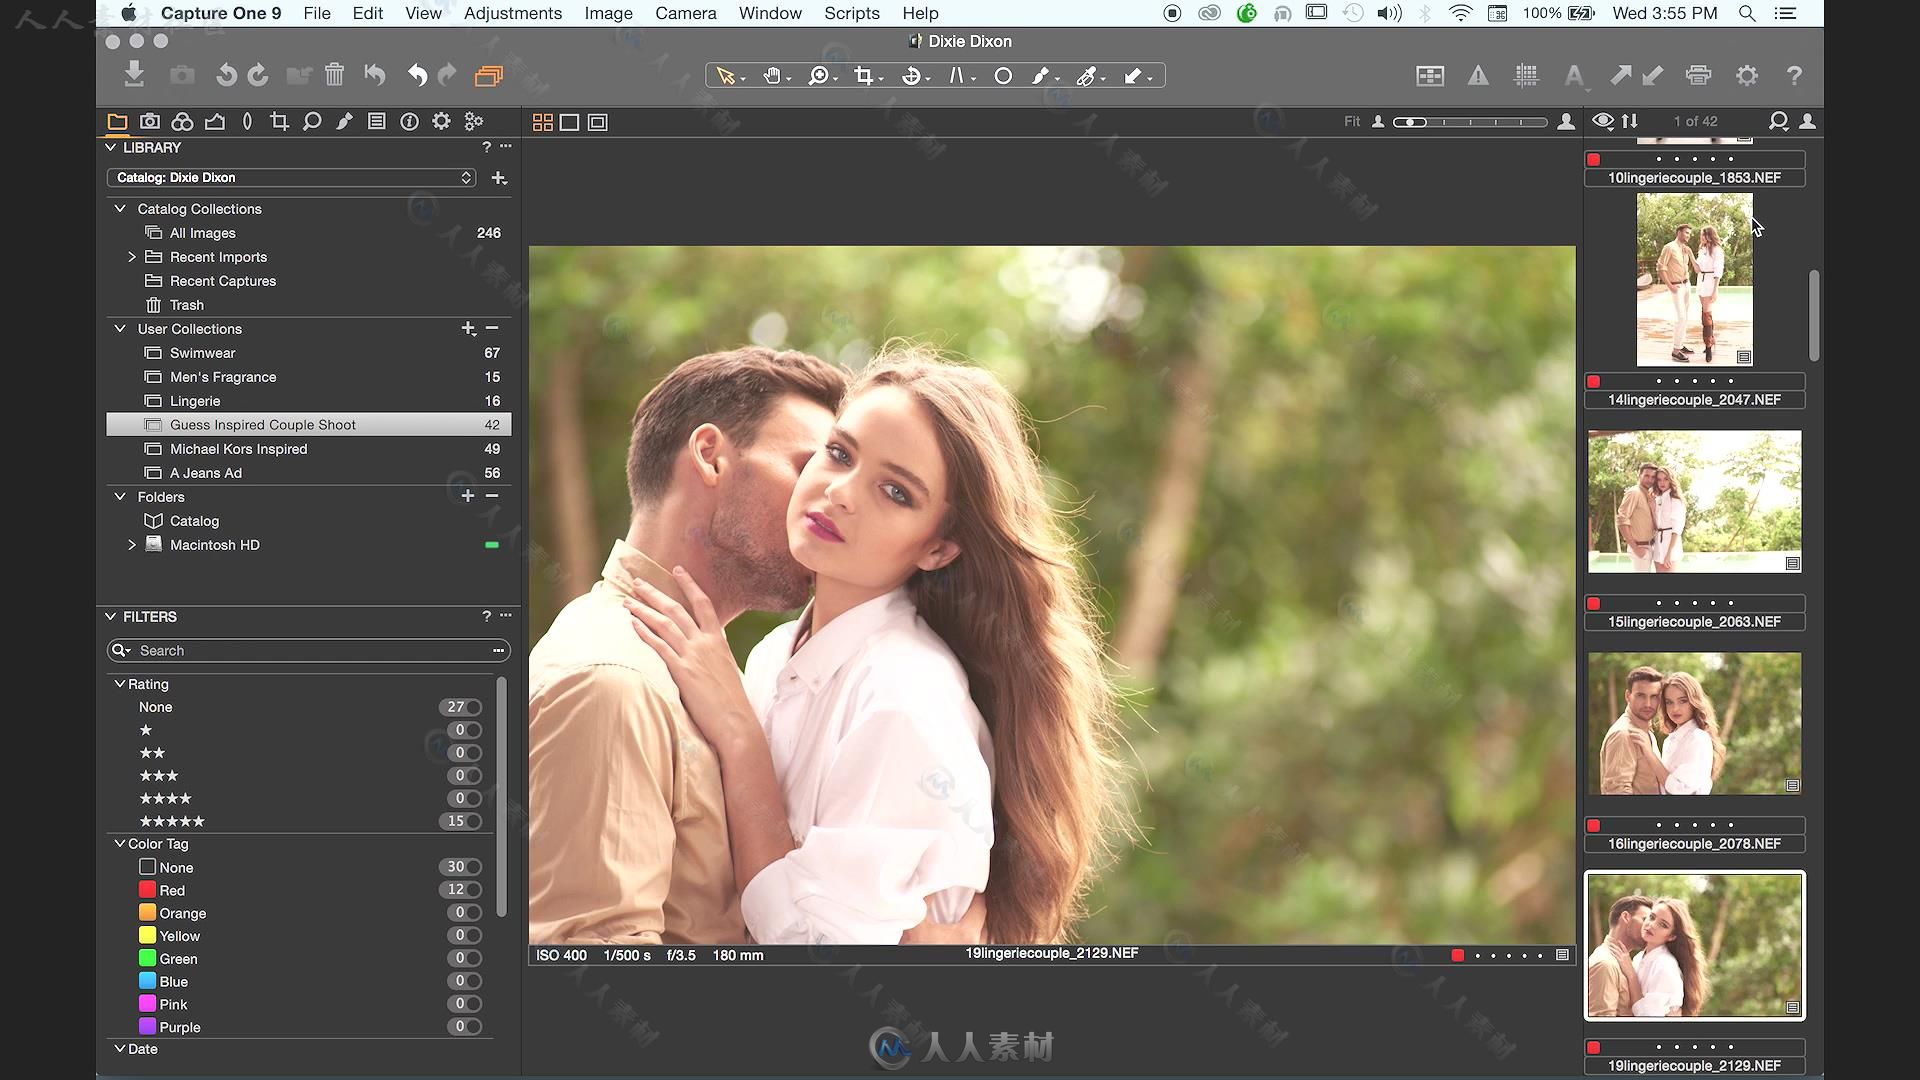The width and height of the screenshot is (1920, 1080).
Task: Click the filter Search field
Action: click(309, 651)
